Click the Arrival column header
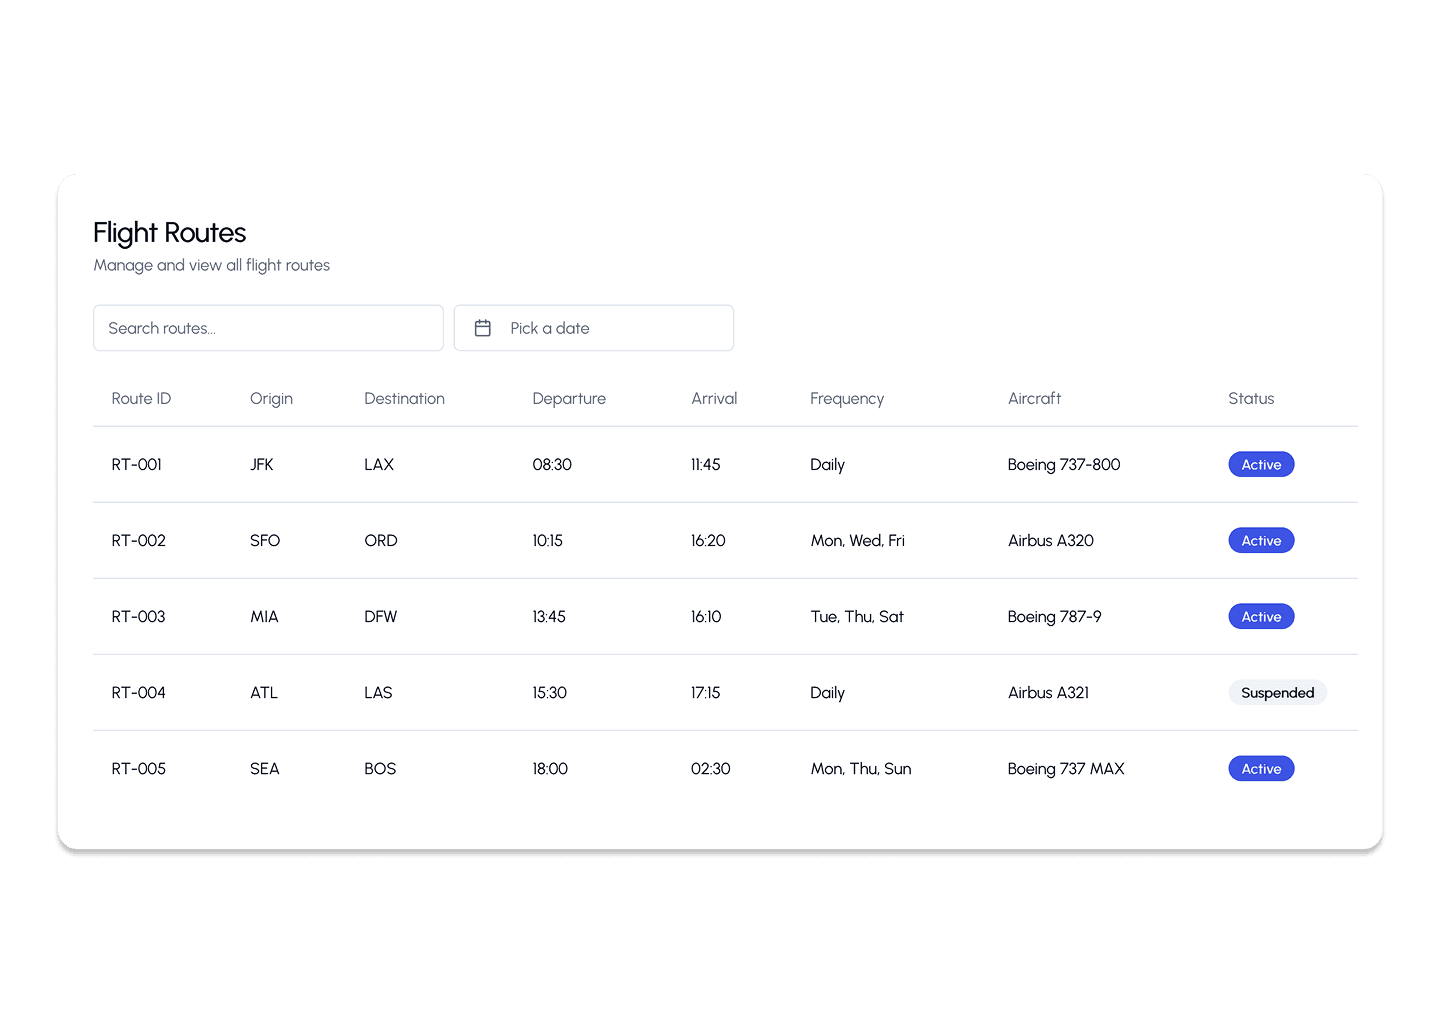The height and width of the screenshot is (1024, 1440). point(713,398)
